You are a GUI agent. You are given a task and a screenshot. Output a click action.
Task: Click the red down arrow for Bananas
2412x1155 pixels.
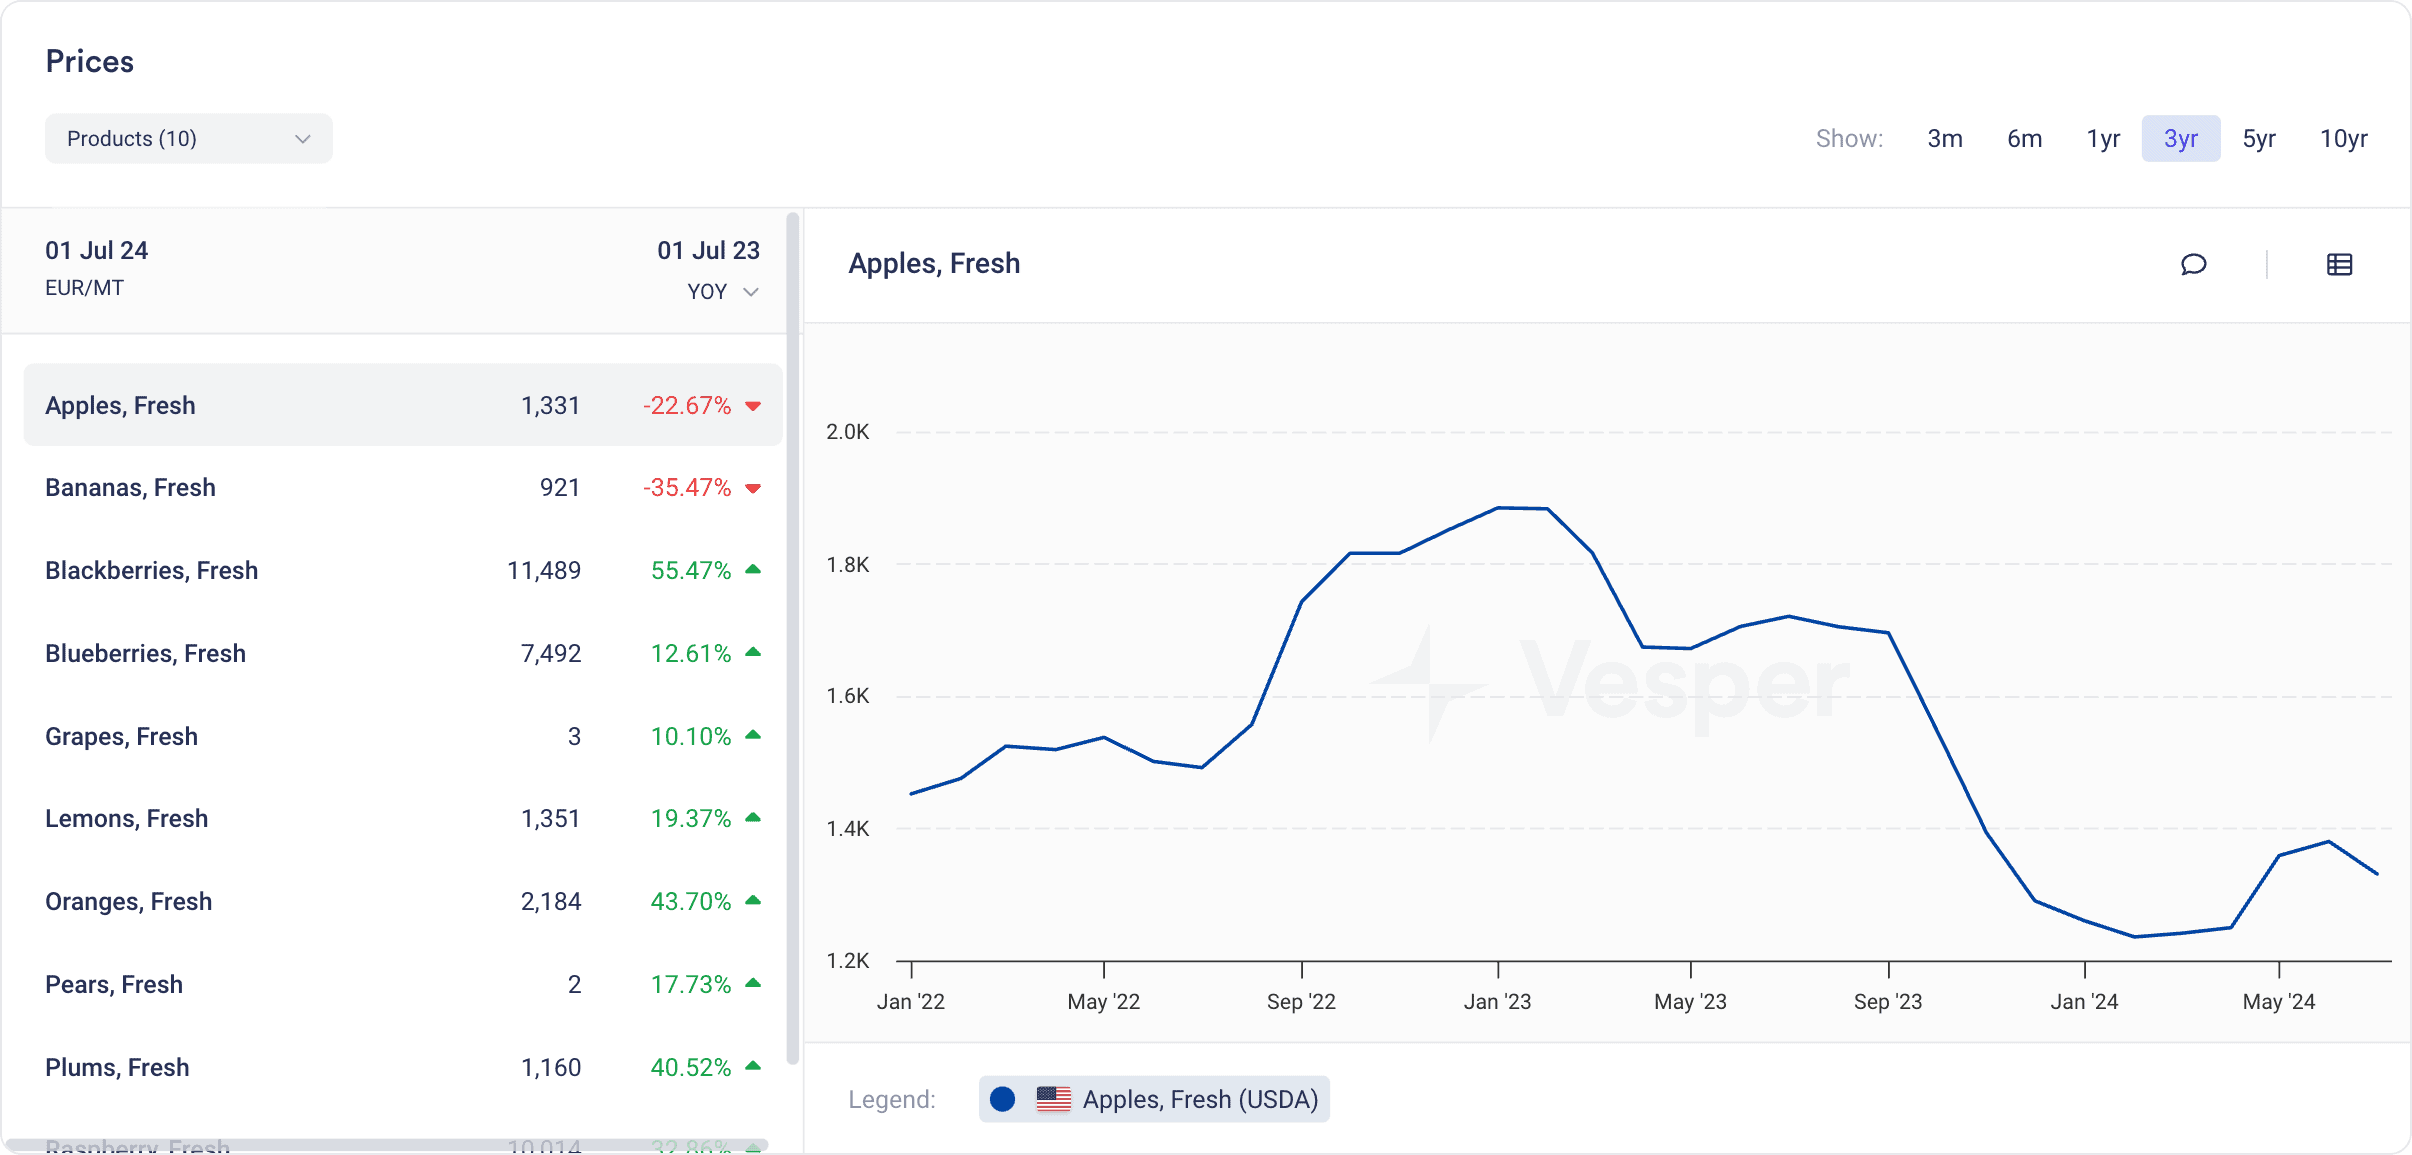[x=754, y=488]
